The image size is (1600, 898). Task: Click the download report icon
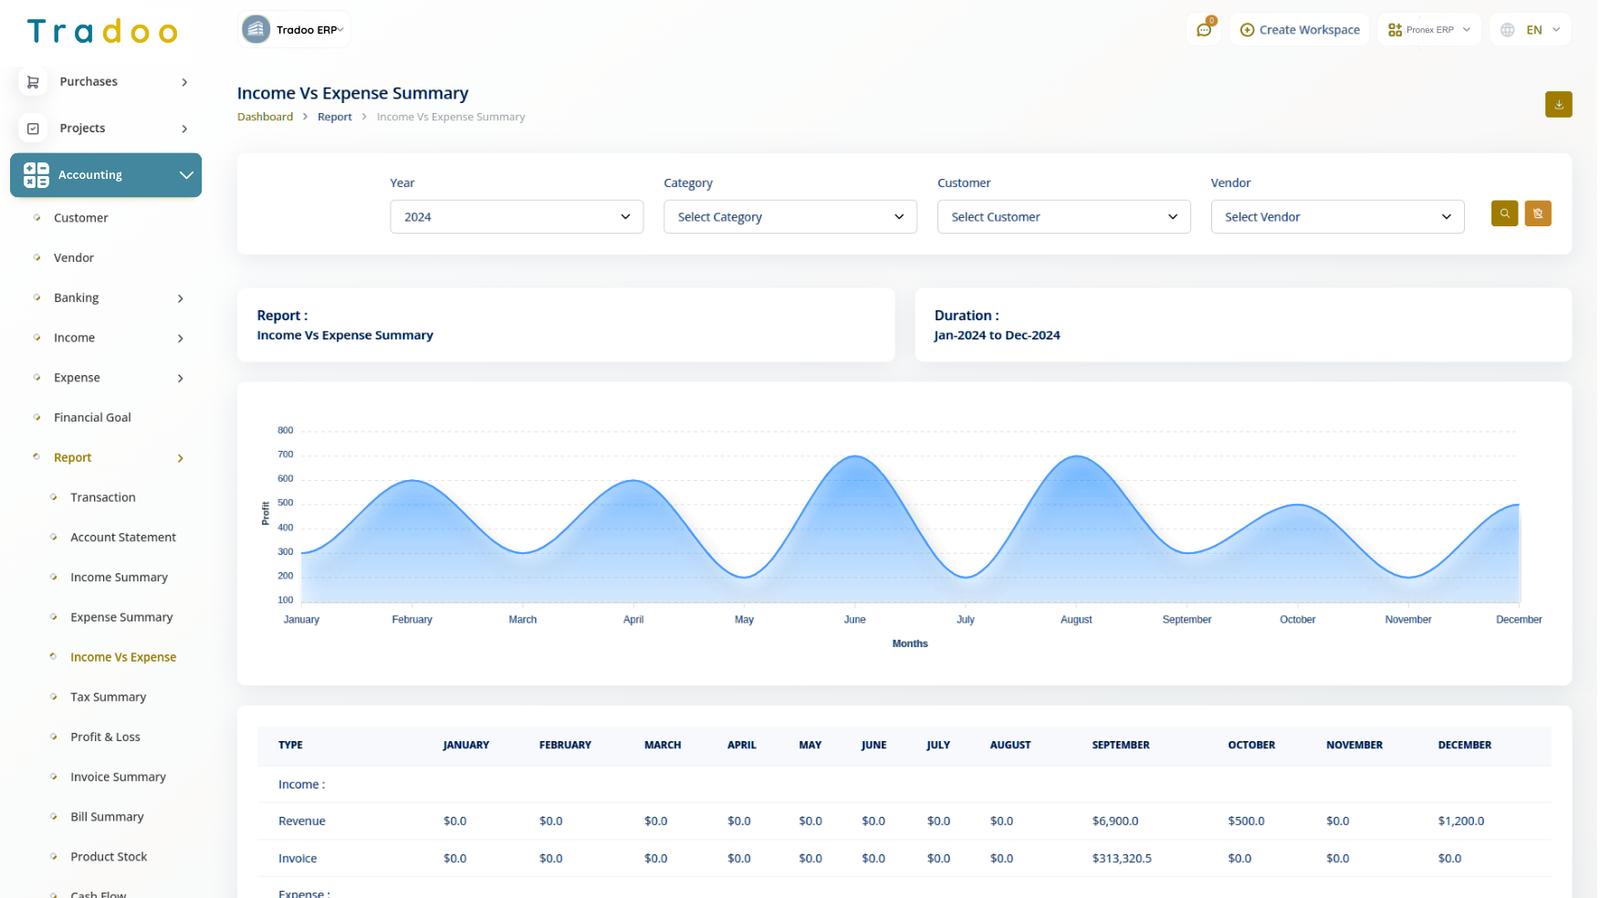(1557, 104)
